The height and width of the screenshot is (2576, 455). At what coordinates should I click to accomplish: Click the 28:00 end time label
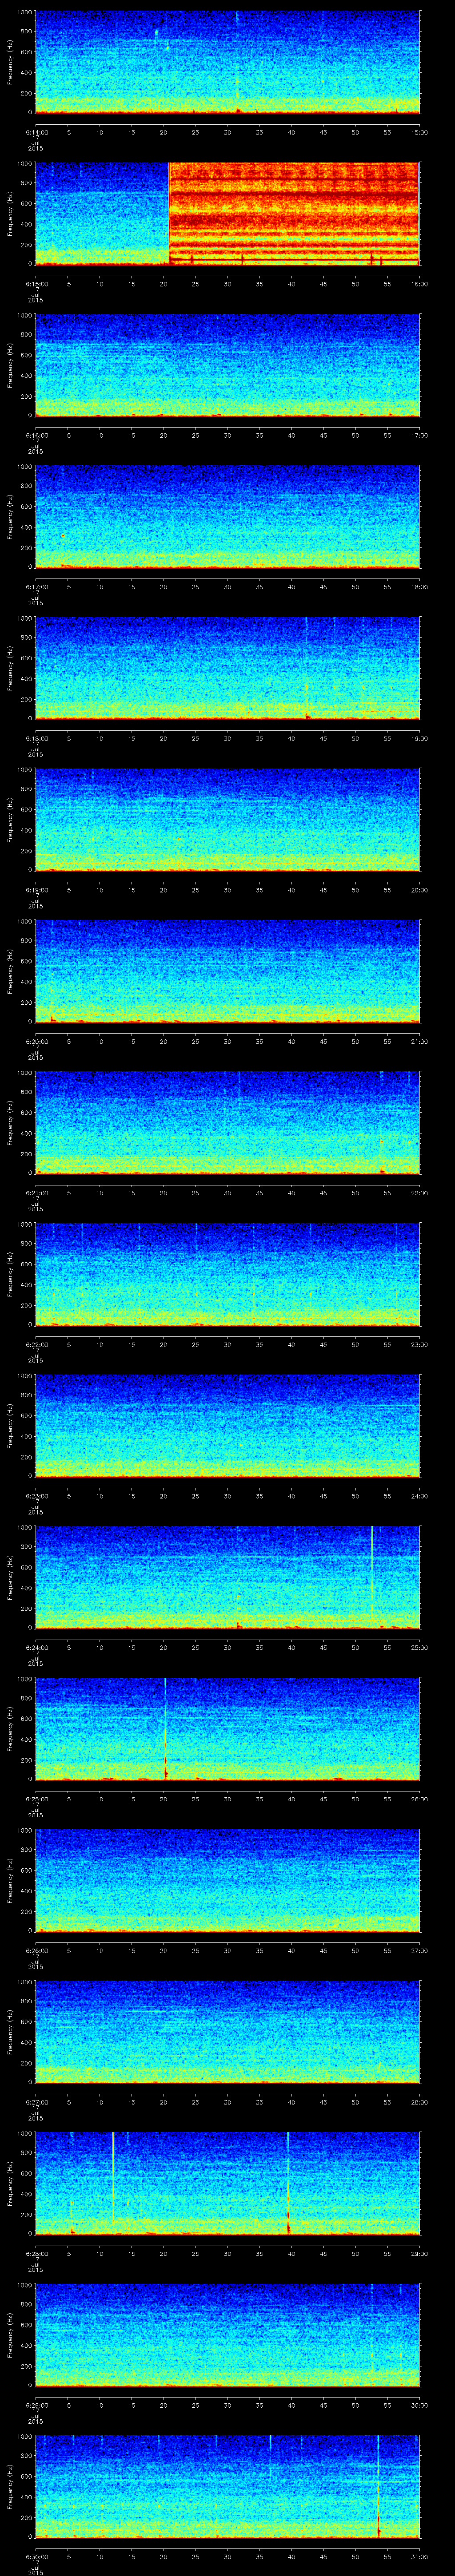coord(420,2102)
